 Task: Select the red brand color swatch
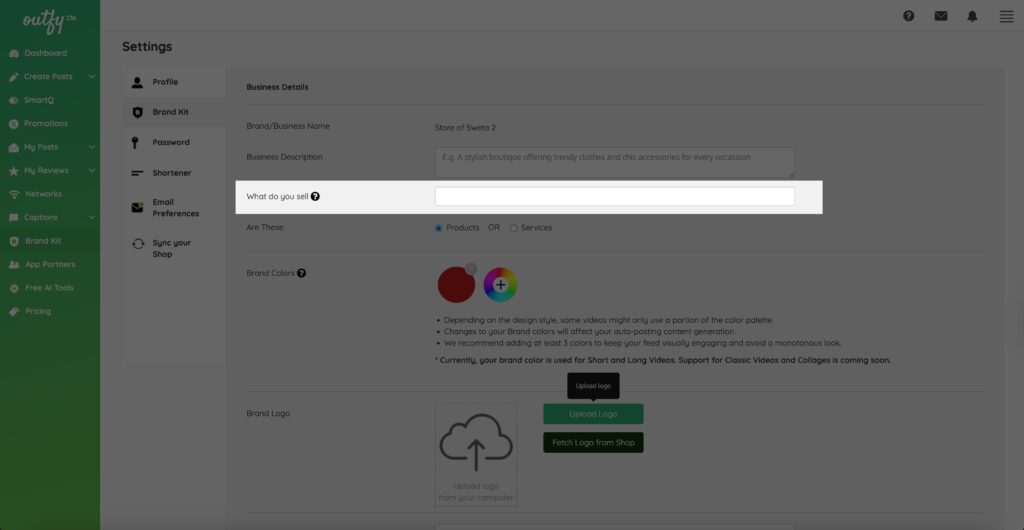[455, 286]
